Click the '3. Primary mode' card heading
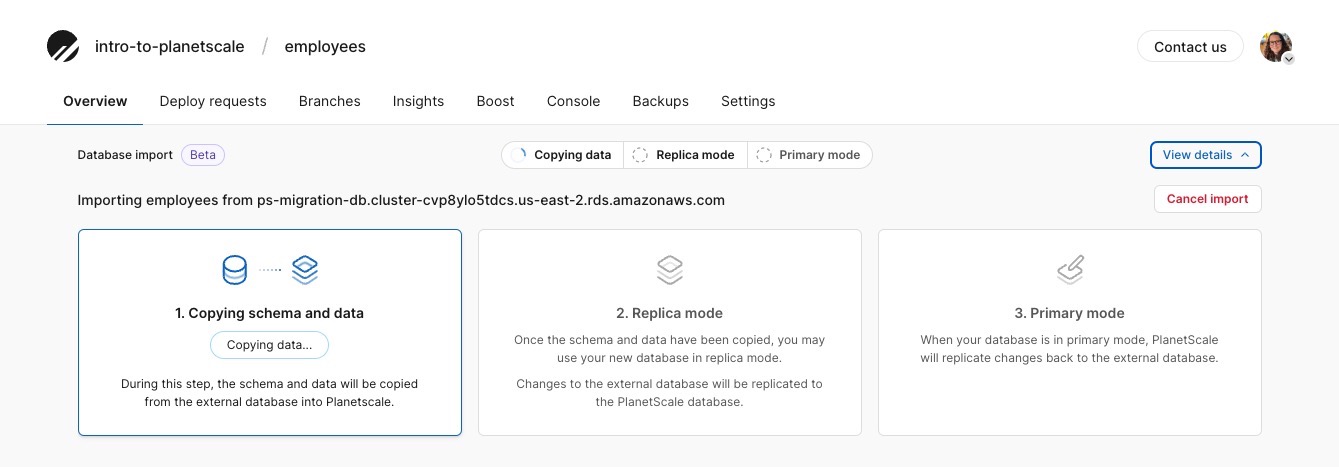The height and width of the screenshot is (467, 1339). pyautogui.click(x=1070, y=313)
